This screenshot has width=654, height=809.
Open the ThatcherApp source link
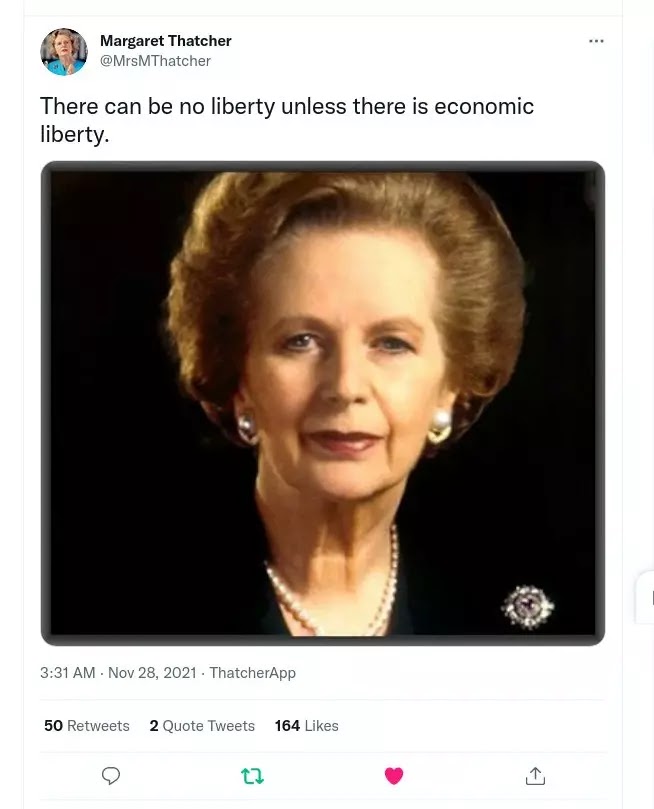252,673
